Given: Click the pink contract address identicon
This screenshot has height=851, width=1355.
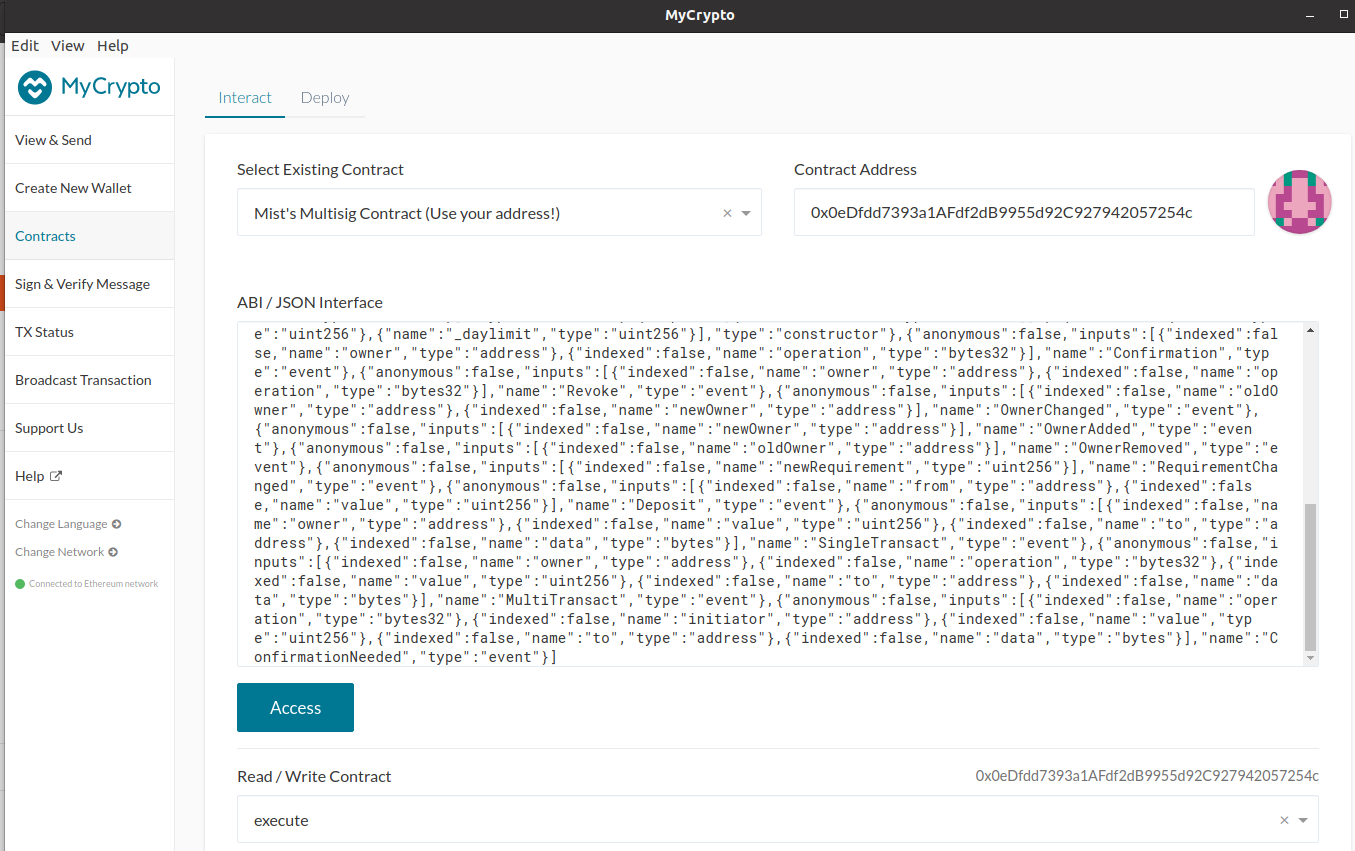Looking at the screenshot, I should tap(1299, 203).
